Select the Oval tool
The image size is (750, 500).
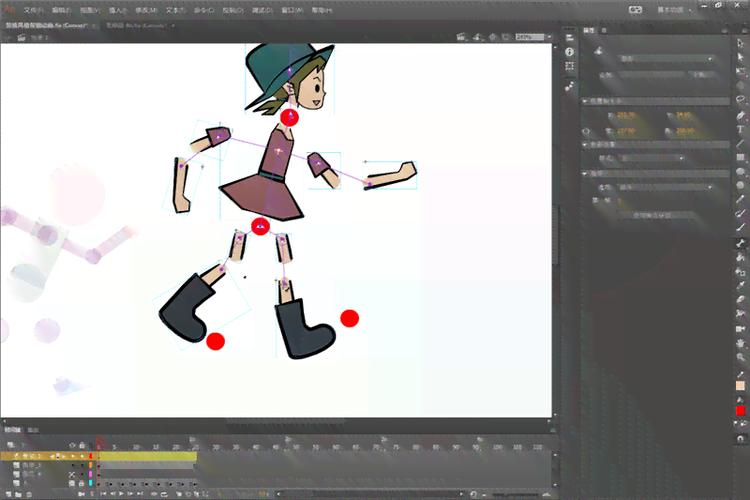(740, 171)
